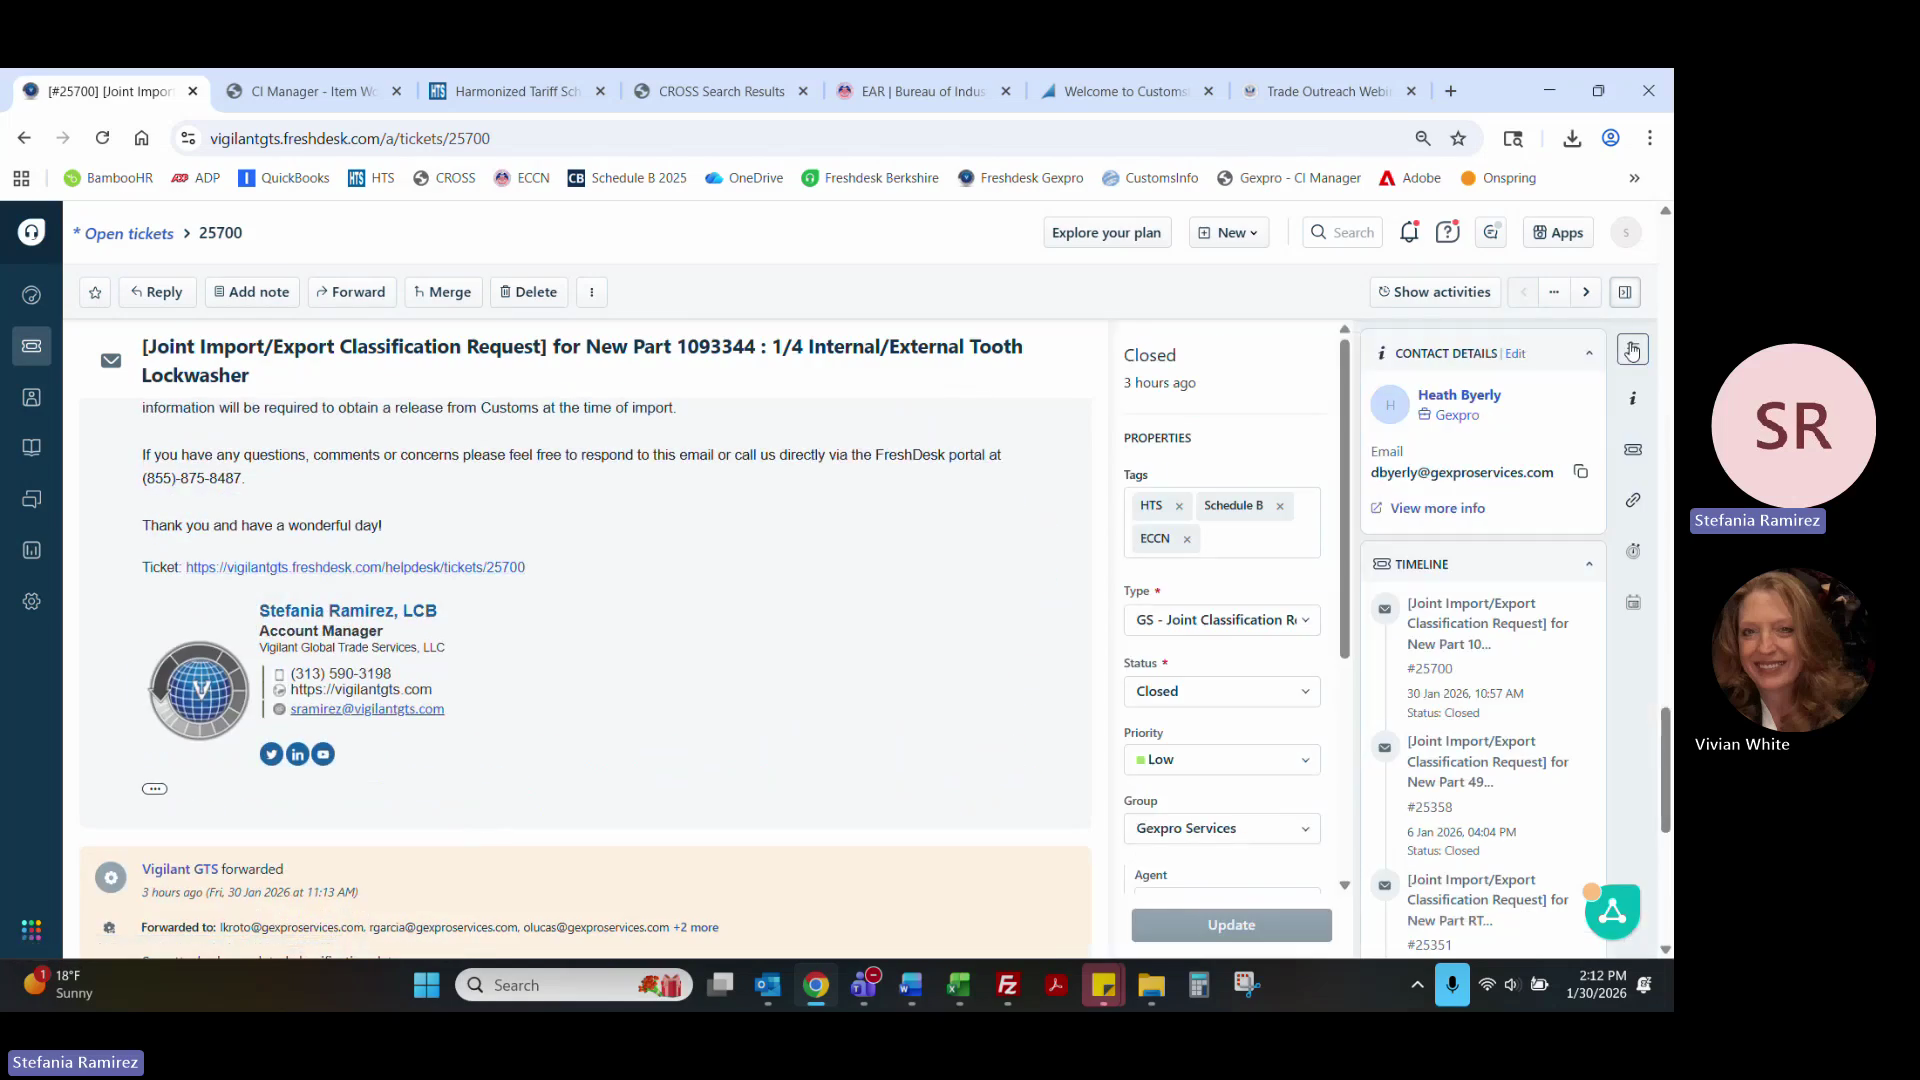Viewport: 1920px width, 1080px height.
Task: Remove the Schedule B tag
Action: click(1280, 506)
